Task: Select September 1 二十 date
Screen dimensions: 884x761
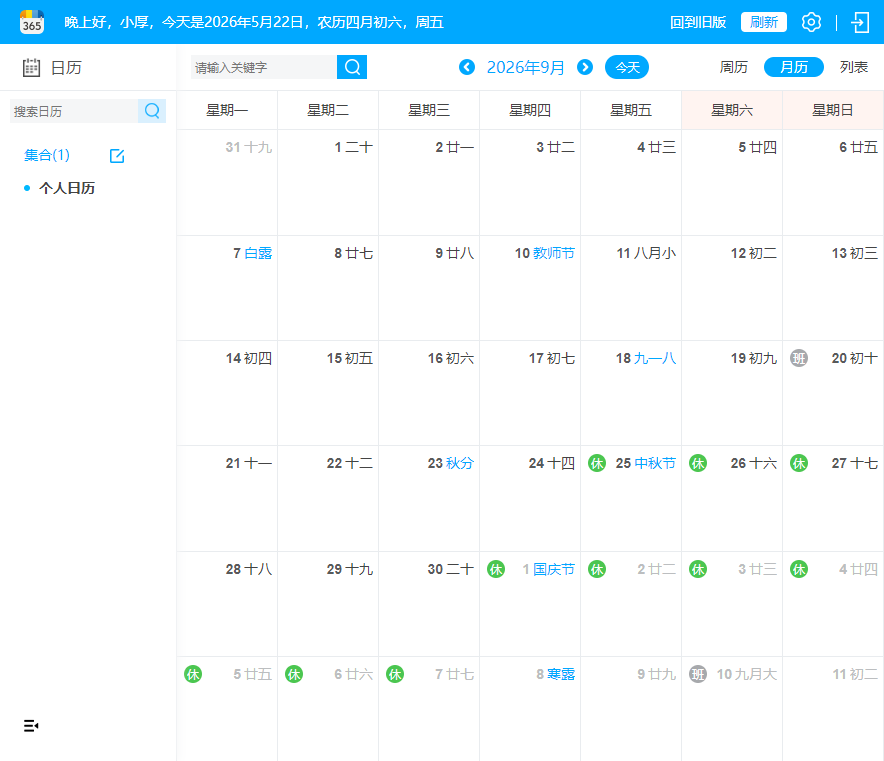Action: (353, 147)
